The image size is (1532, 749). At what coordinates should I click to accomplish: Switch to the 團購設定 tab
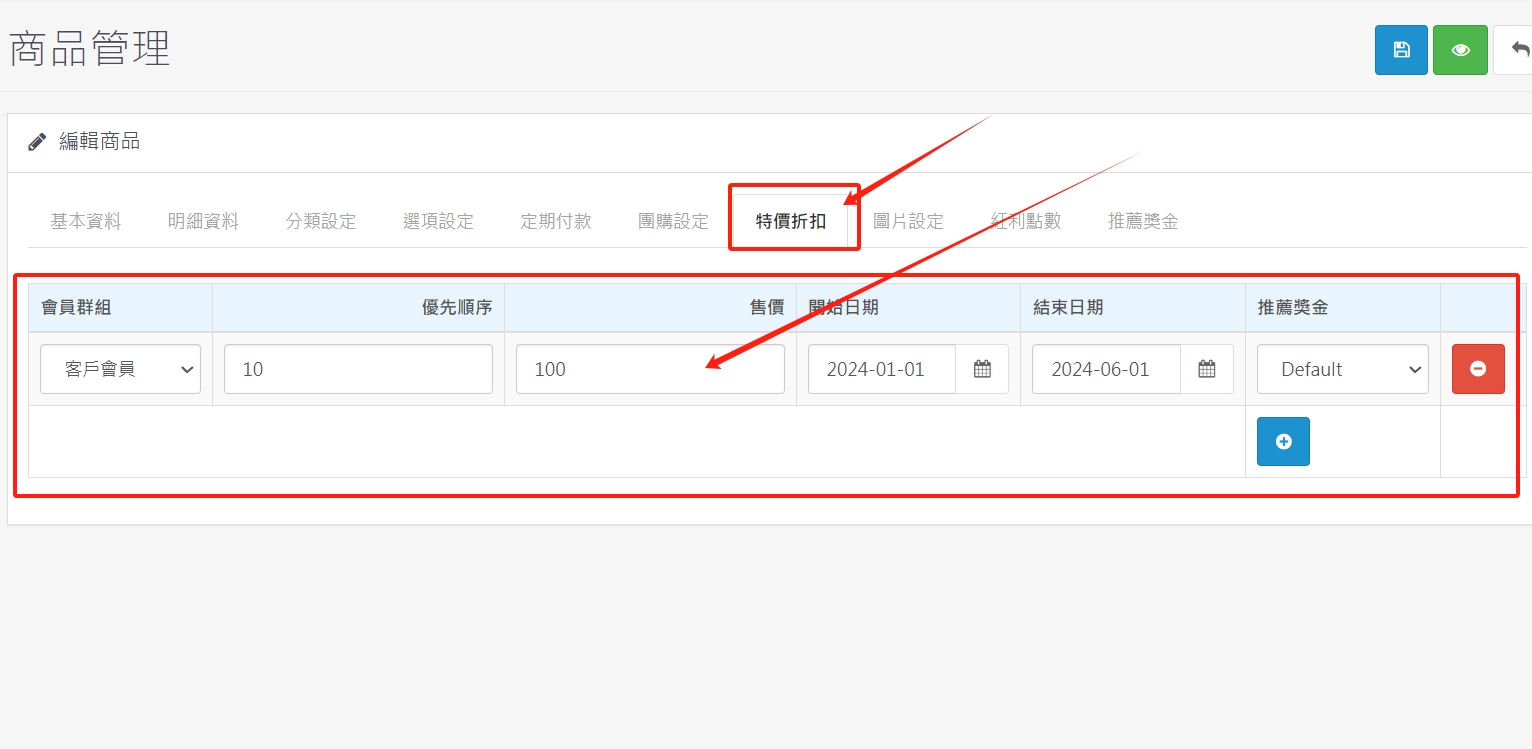673,221
